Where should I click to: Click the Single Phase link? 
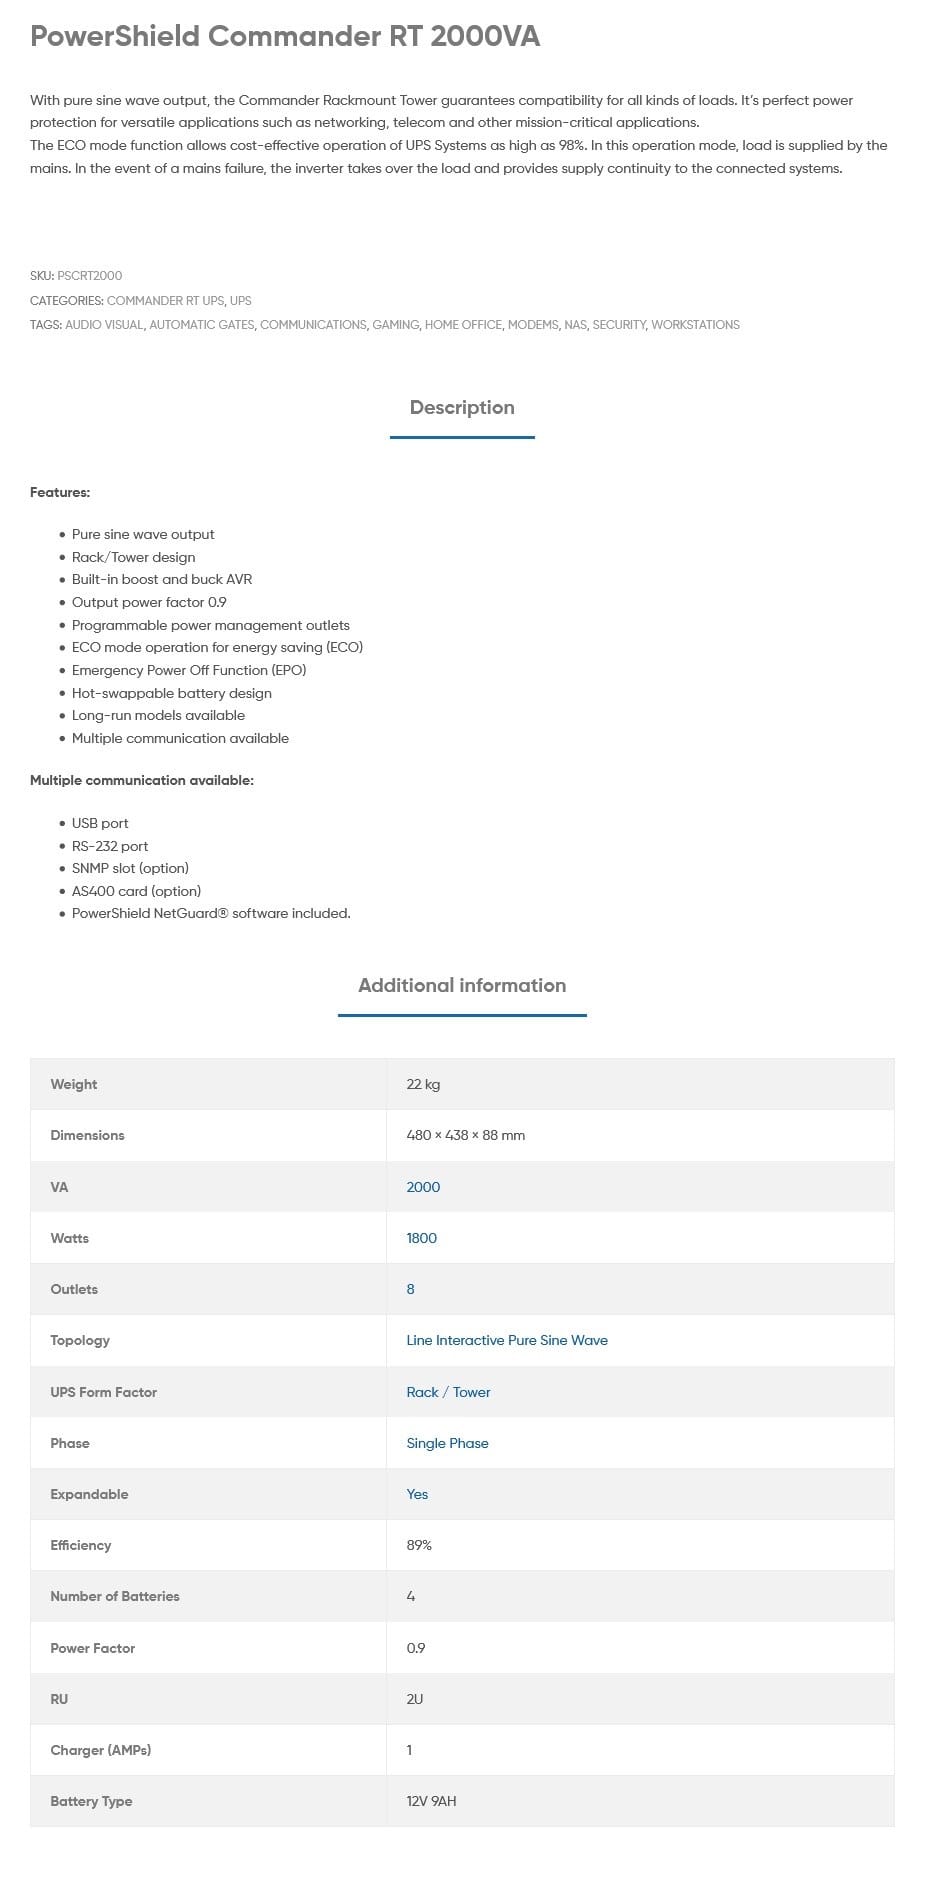447,1443
